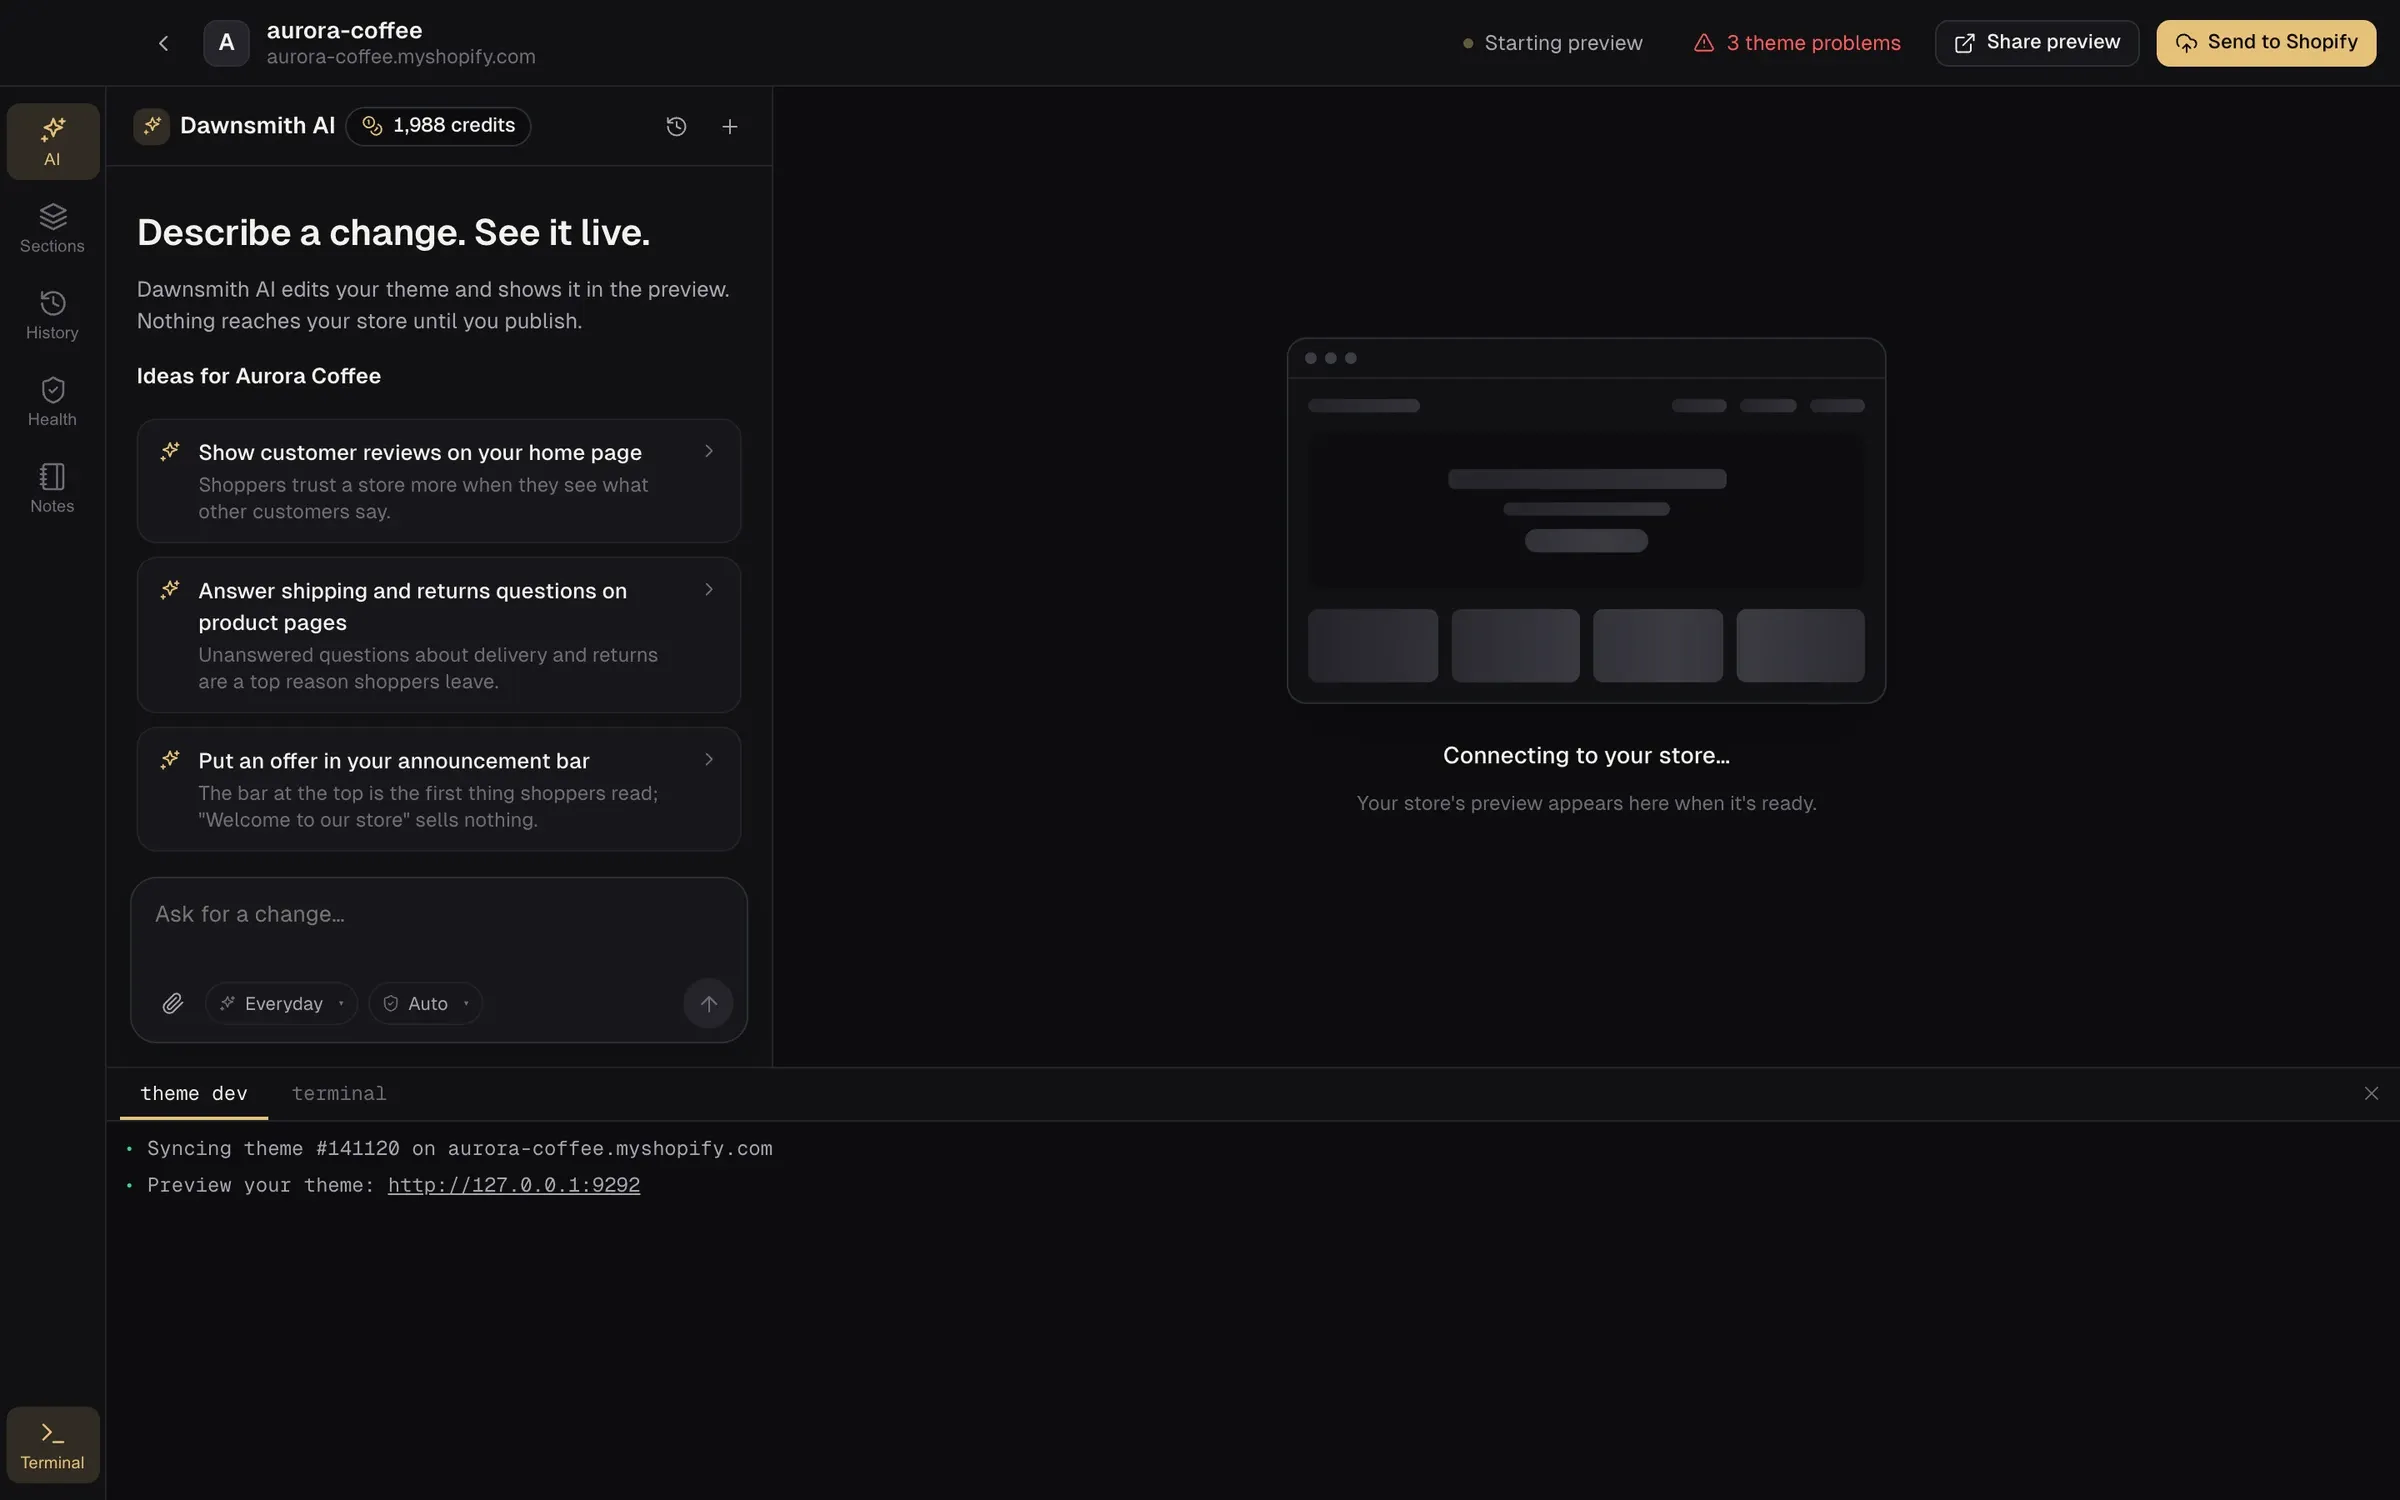Click the aurora-coffee.myshopify.com header domain
The image size is (2400, 1500).
point(401,57)
